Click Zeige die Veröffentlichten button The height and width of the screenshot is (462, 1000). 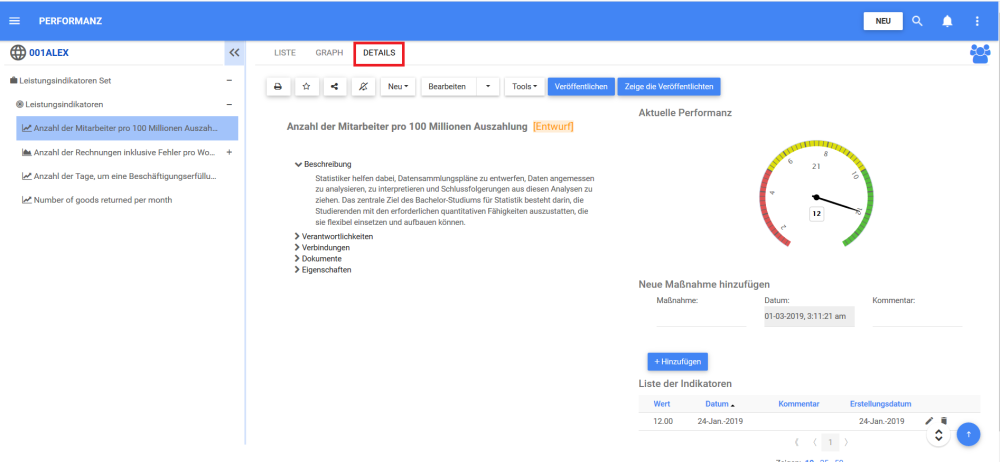669,86
